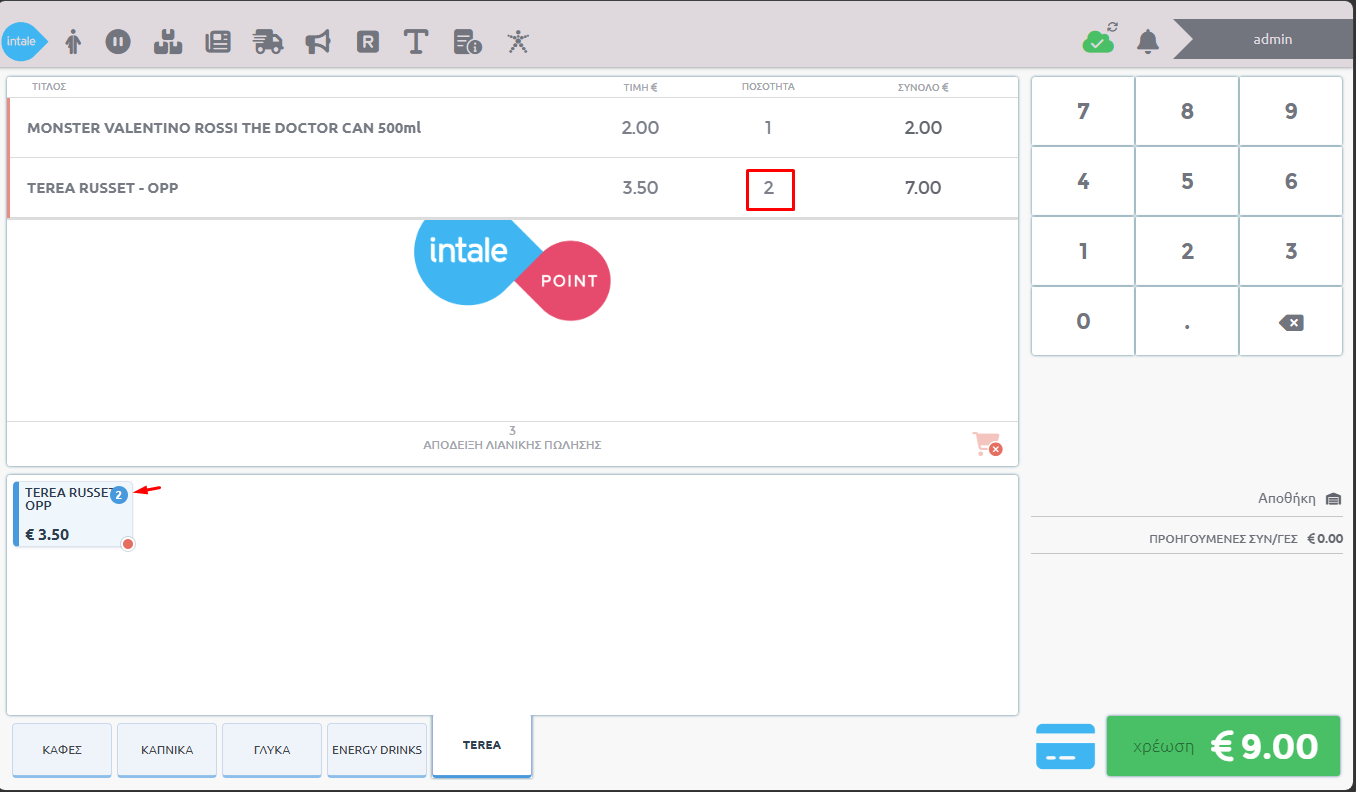
Task: Tap the decimal point key on the keypad
Action: click(x=1187, y=322)
